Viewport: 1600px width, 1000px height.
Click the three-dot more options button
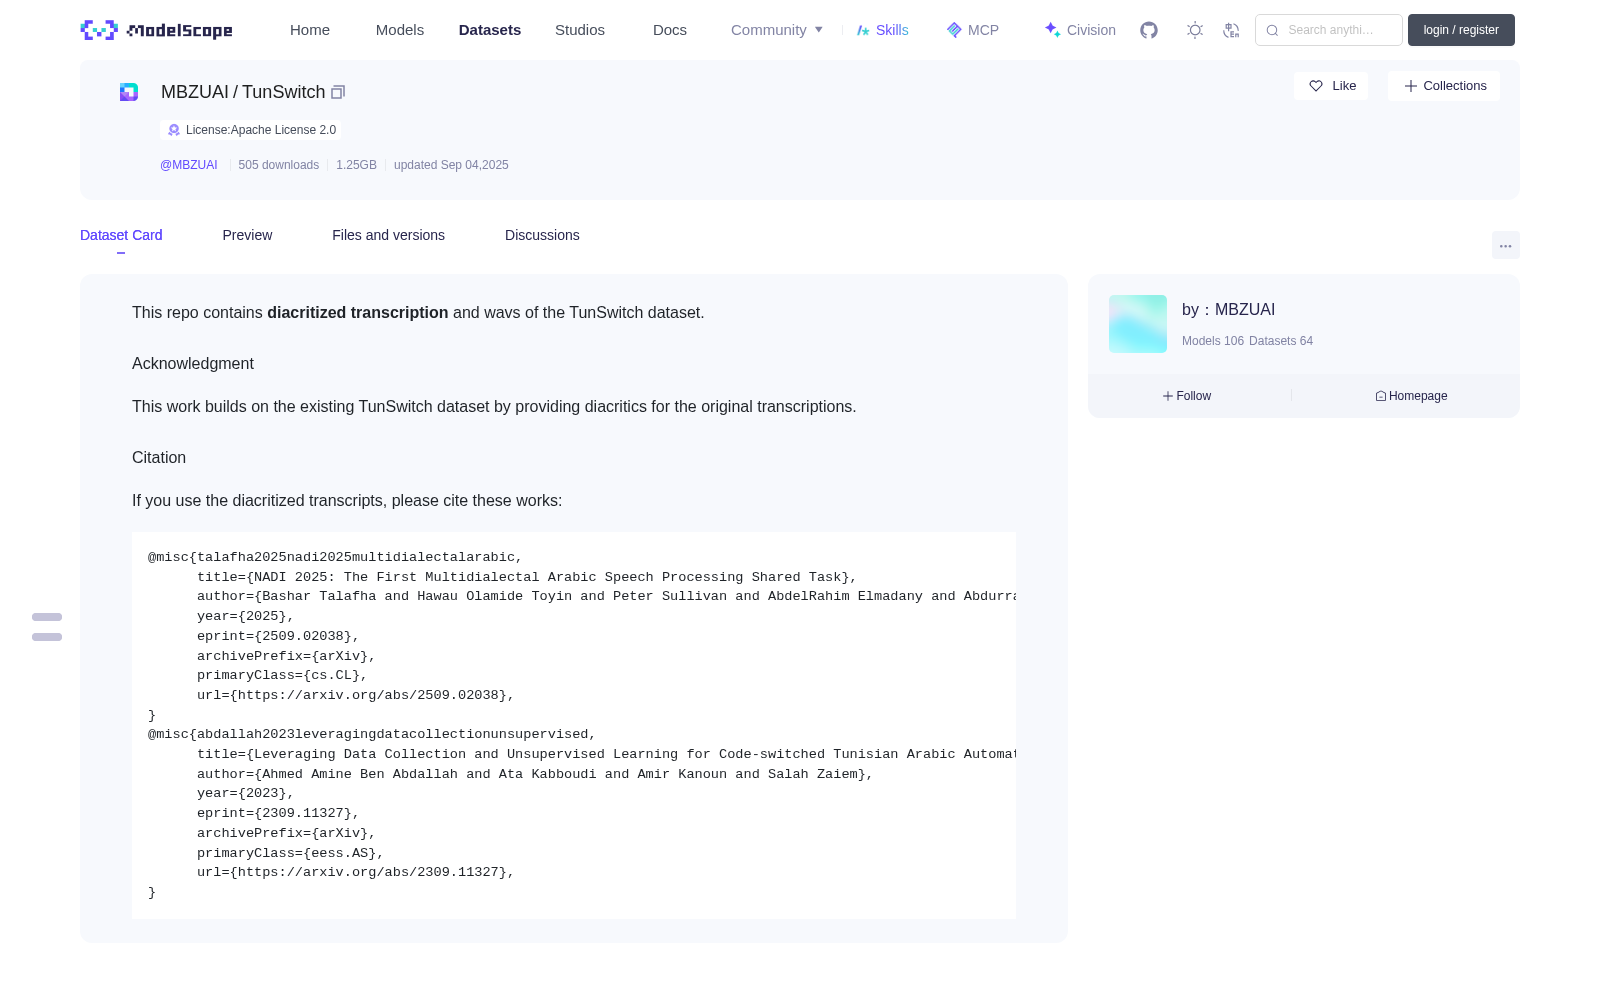(1505, 246)
